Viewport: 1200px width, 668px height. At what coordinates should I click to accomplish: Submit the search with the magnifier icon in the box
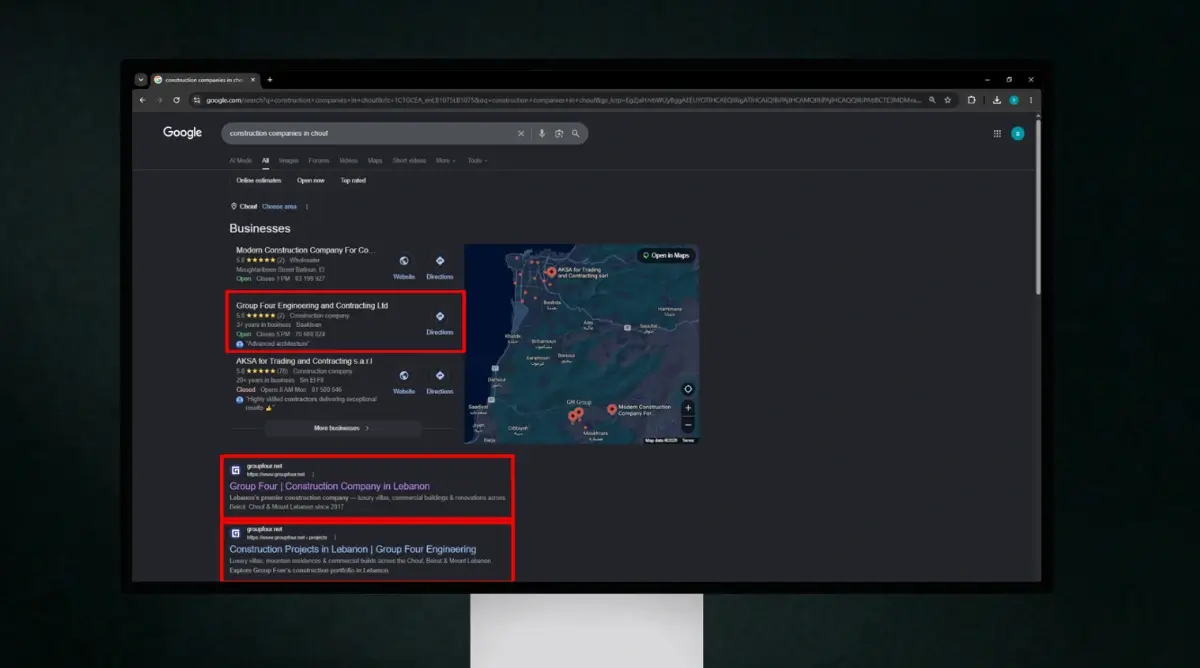tap(576, 133)
